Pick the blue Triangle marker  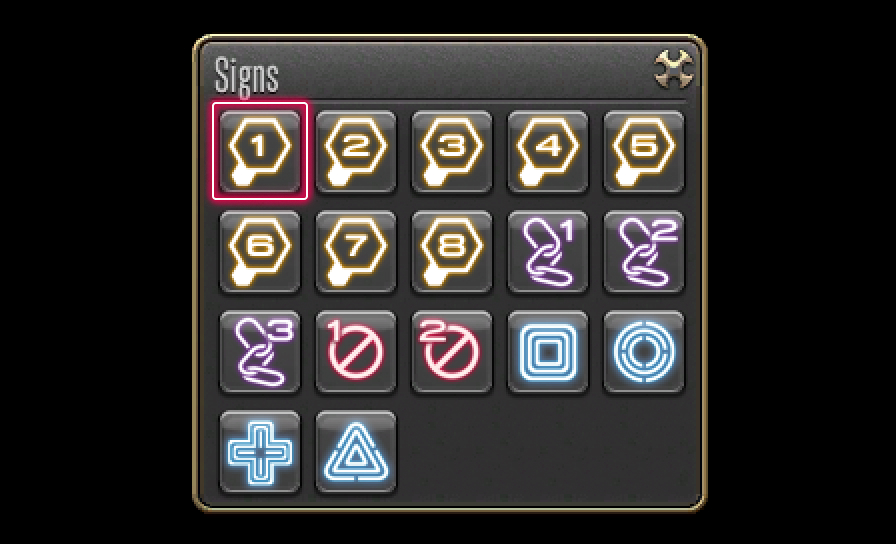356,452
